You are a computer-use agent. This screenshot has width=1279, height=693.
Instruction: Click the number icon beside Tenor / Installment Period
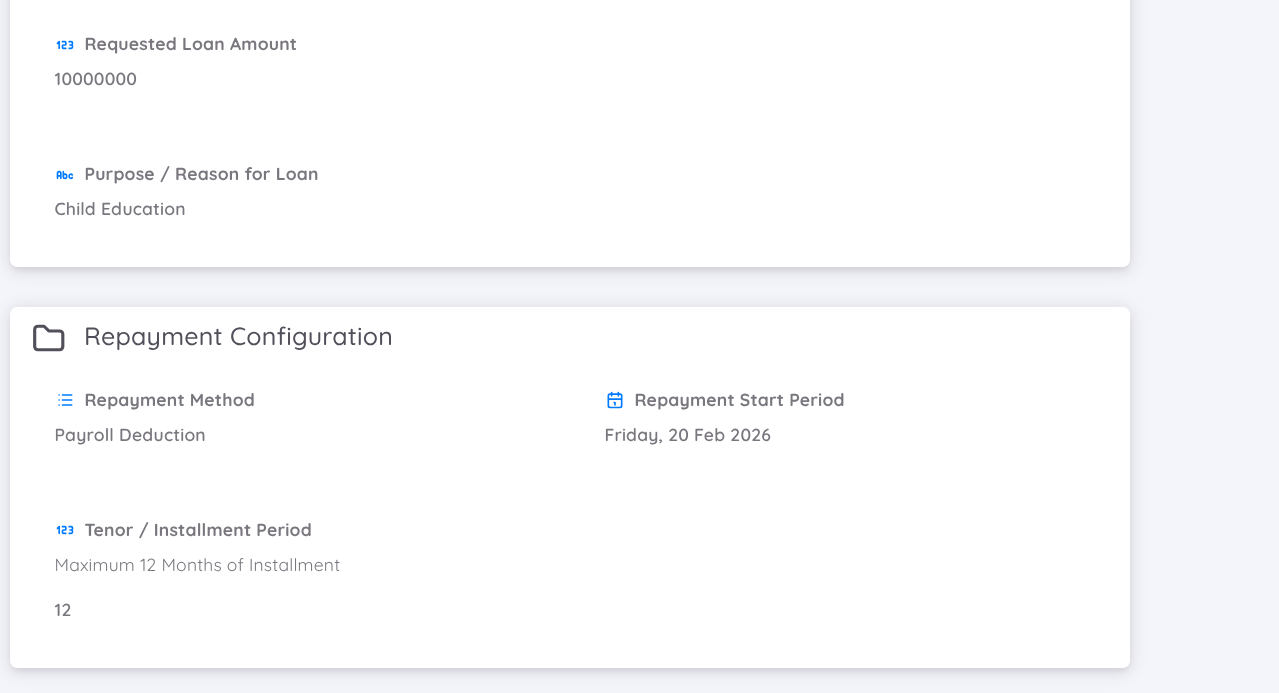pos(65,530)
